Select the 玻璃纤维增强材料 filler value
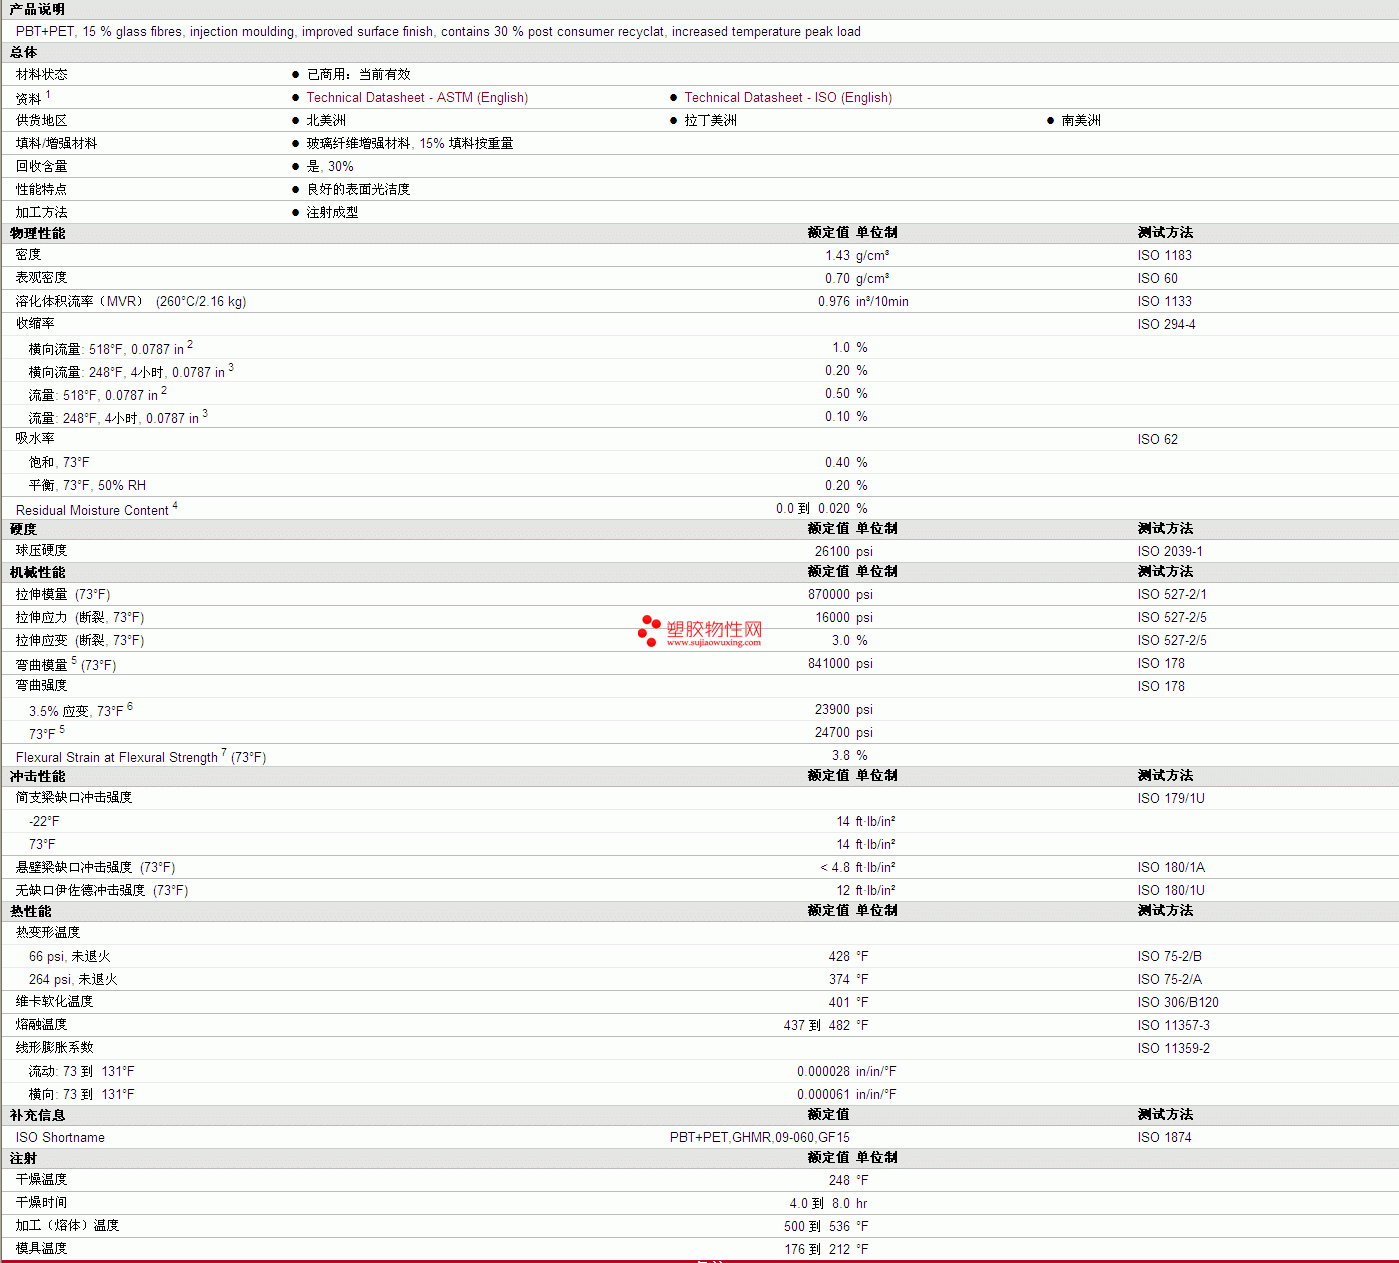Image resolution: width=1399 pixels, height=1263 pixels. coord(410,143)
